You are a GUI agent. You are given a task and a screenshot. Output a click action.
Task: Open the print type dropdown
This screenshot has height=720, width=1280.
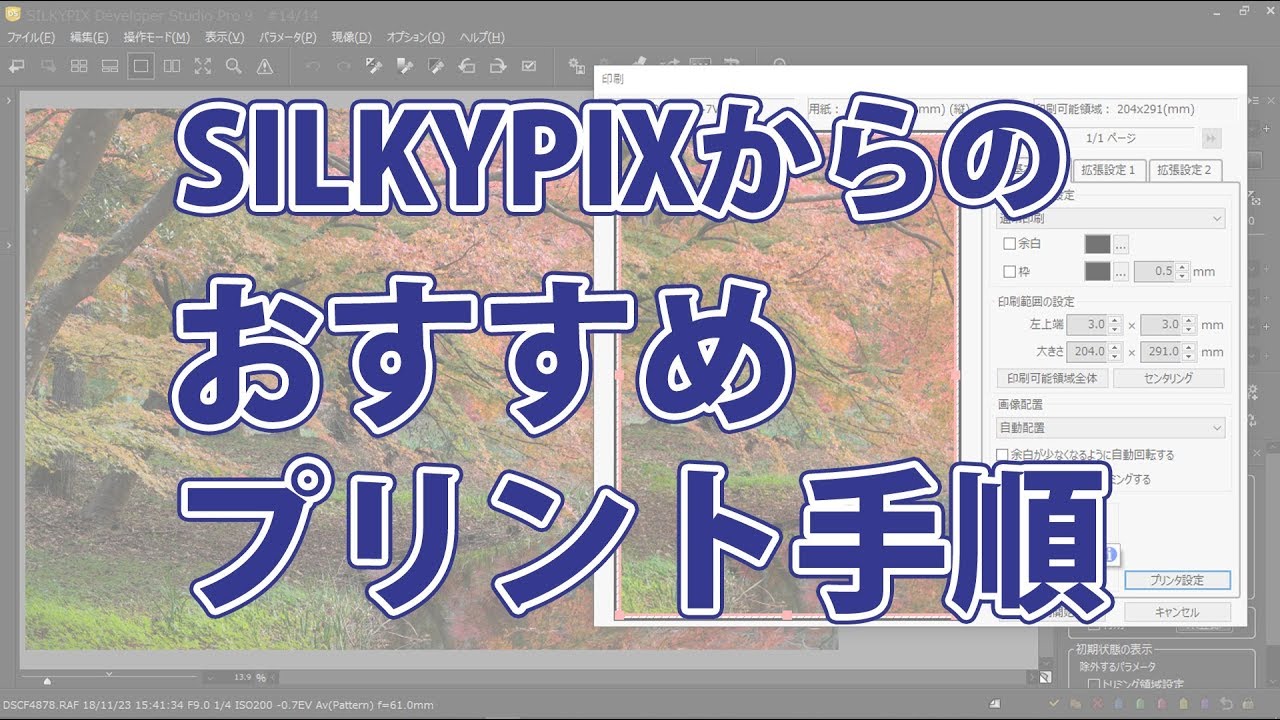1111,218
